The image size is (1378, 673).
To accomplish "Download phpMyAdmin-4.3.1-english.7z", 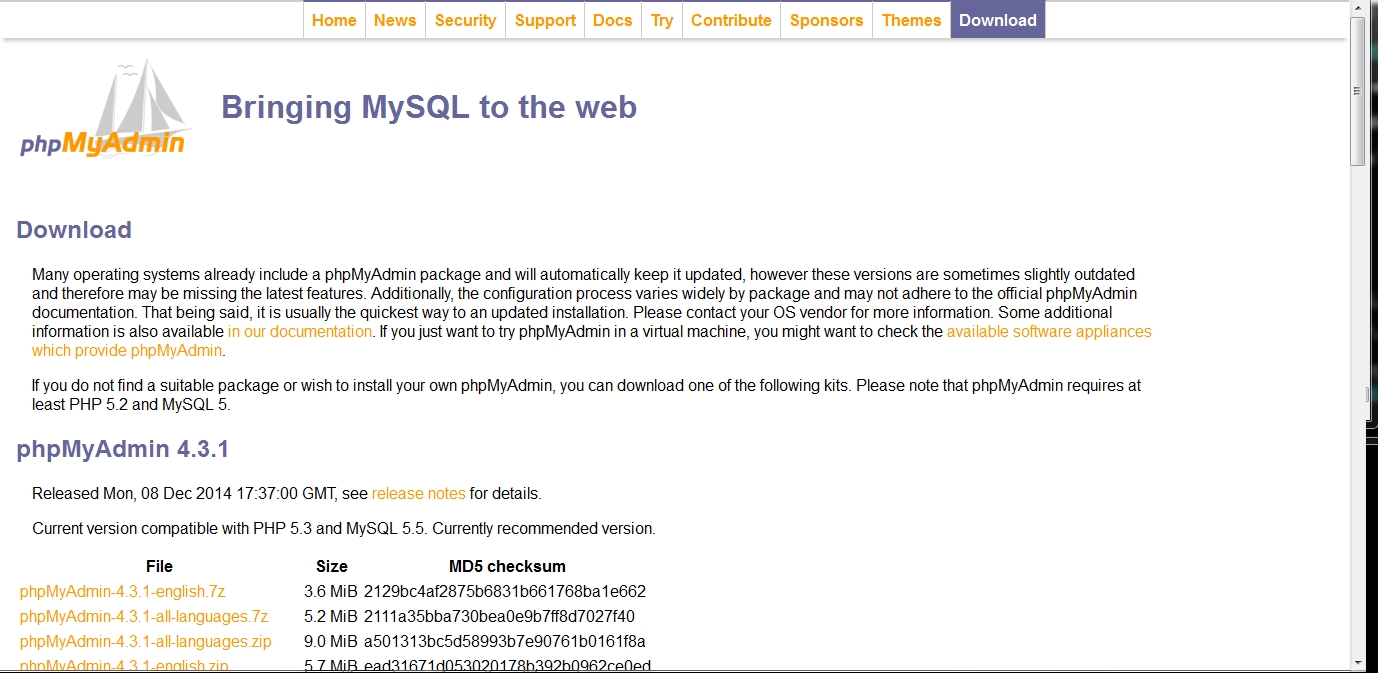I will click(x=122, y=592).
